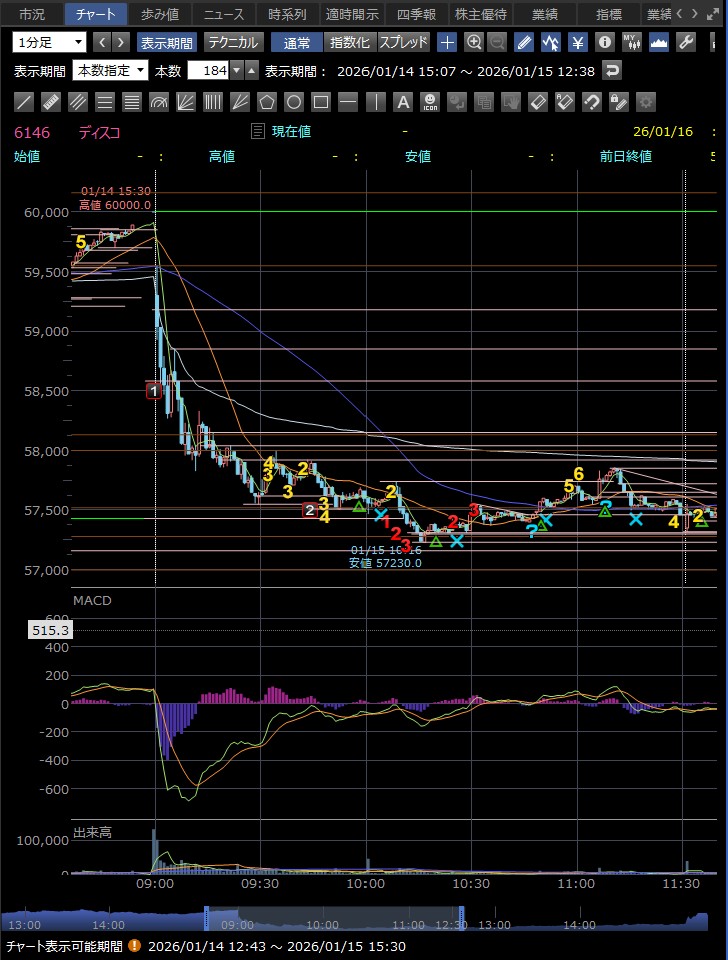Open chart settings wrench icon
Screen dimensions: 728x960
(685, 42)
